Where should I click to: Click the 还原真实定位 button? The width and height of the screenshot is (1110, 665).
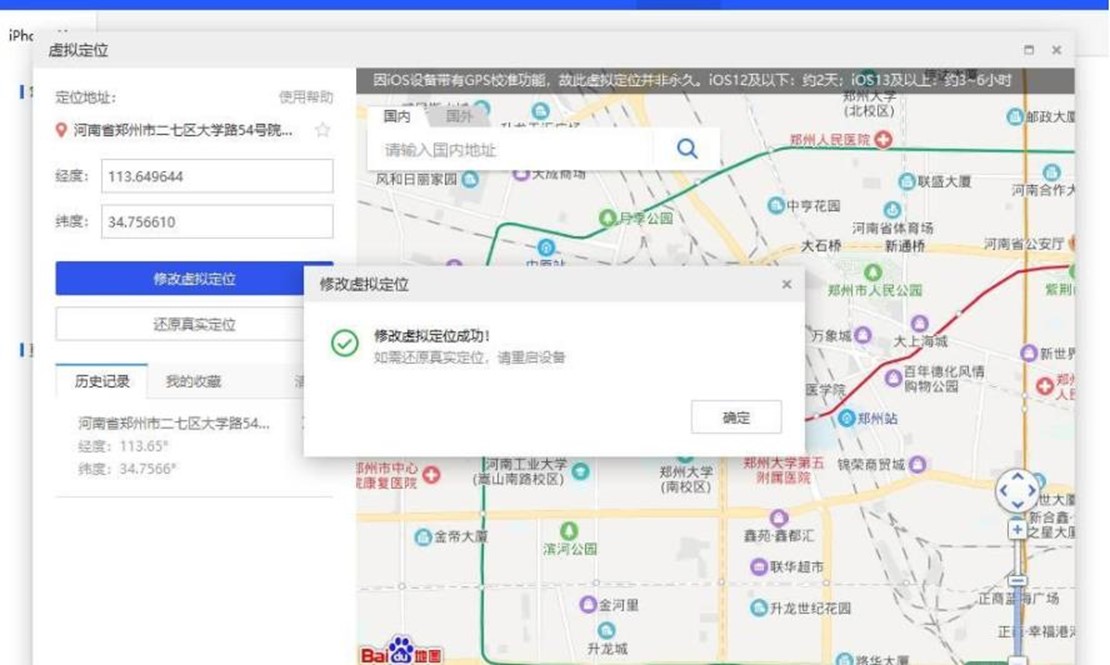(x=194, y=324)
